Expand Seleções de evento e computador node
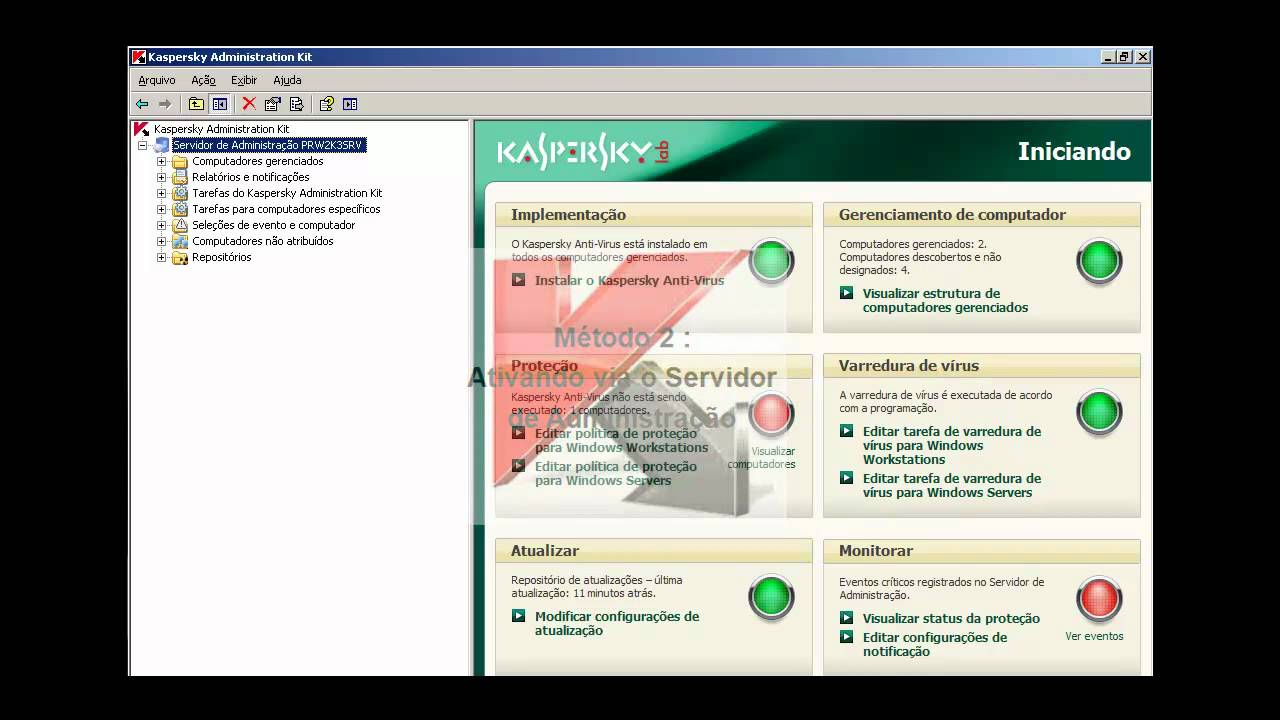The width and height of the screenshot is (1280, 720). click(x=161, y=225)
